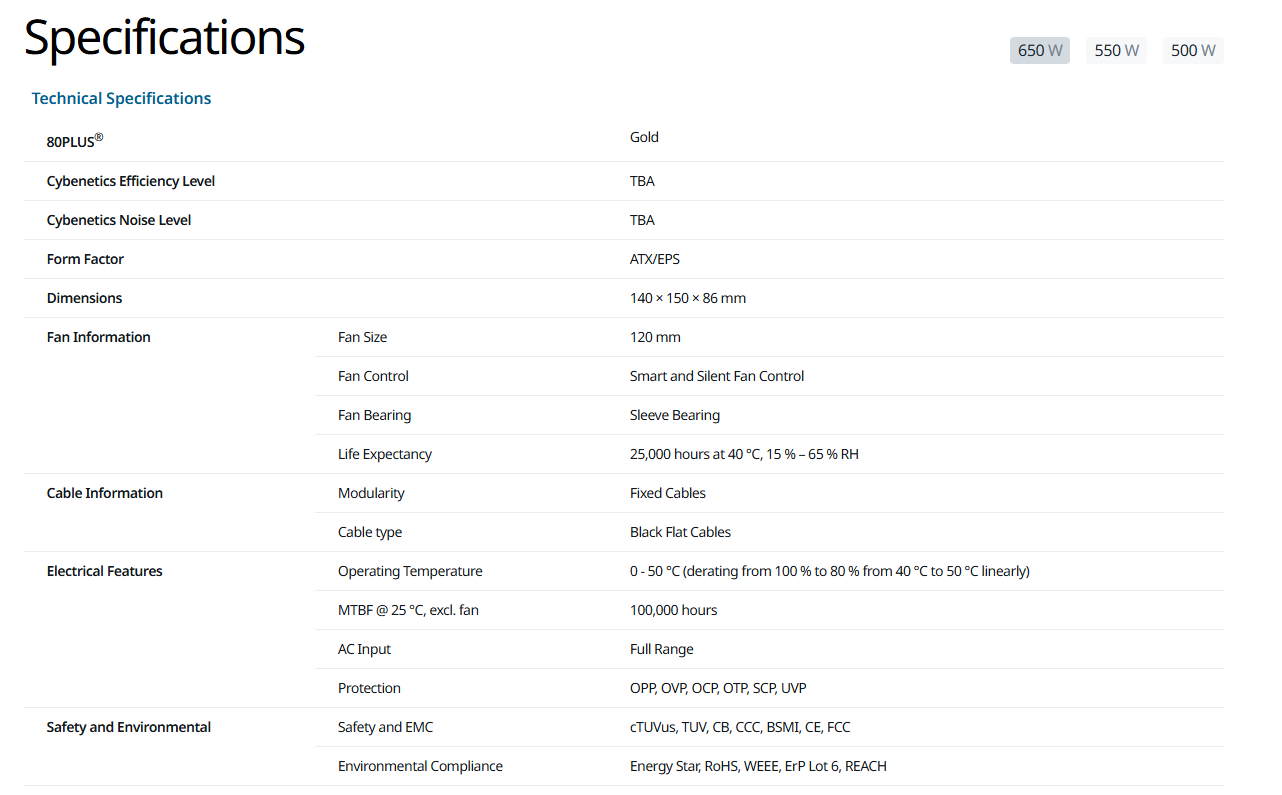Click the Electrical Features section label
Viewport: 1282px width, 795px height.
tap(104, 571)
